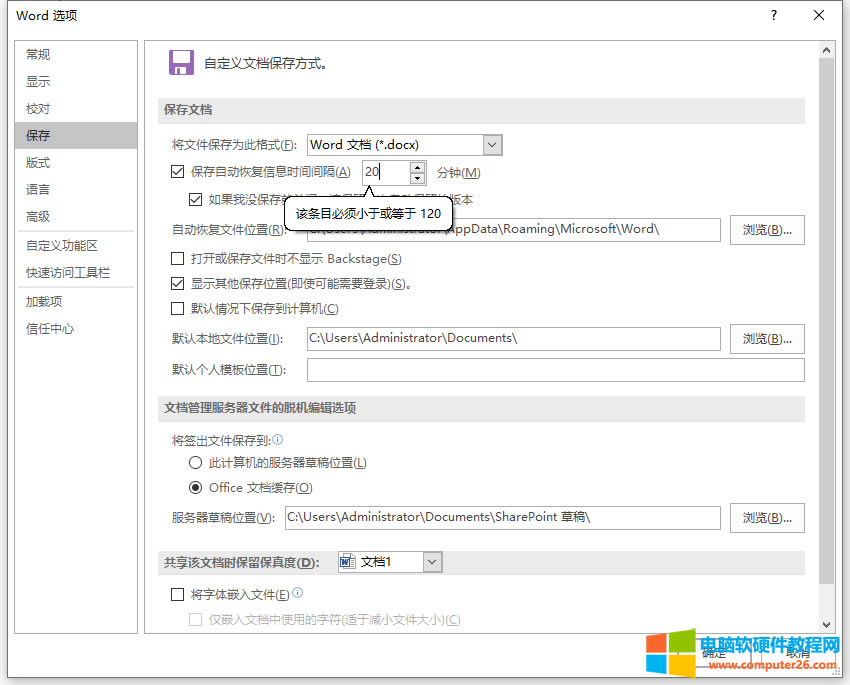The width and height of the screenshot is (850, 685).
Task: Click 浏览 button for 服务器草稿位置
Action: (x=766, y=517)
